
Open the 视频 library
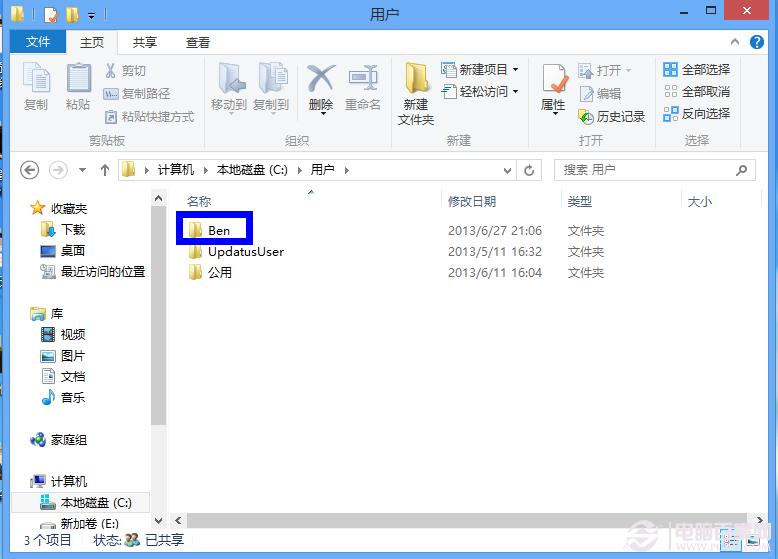tap(63, 334)
